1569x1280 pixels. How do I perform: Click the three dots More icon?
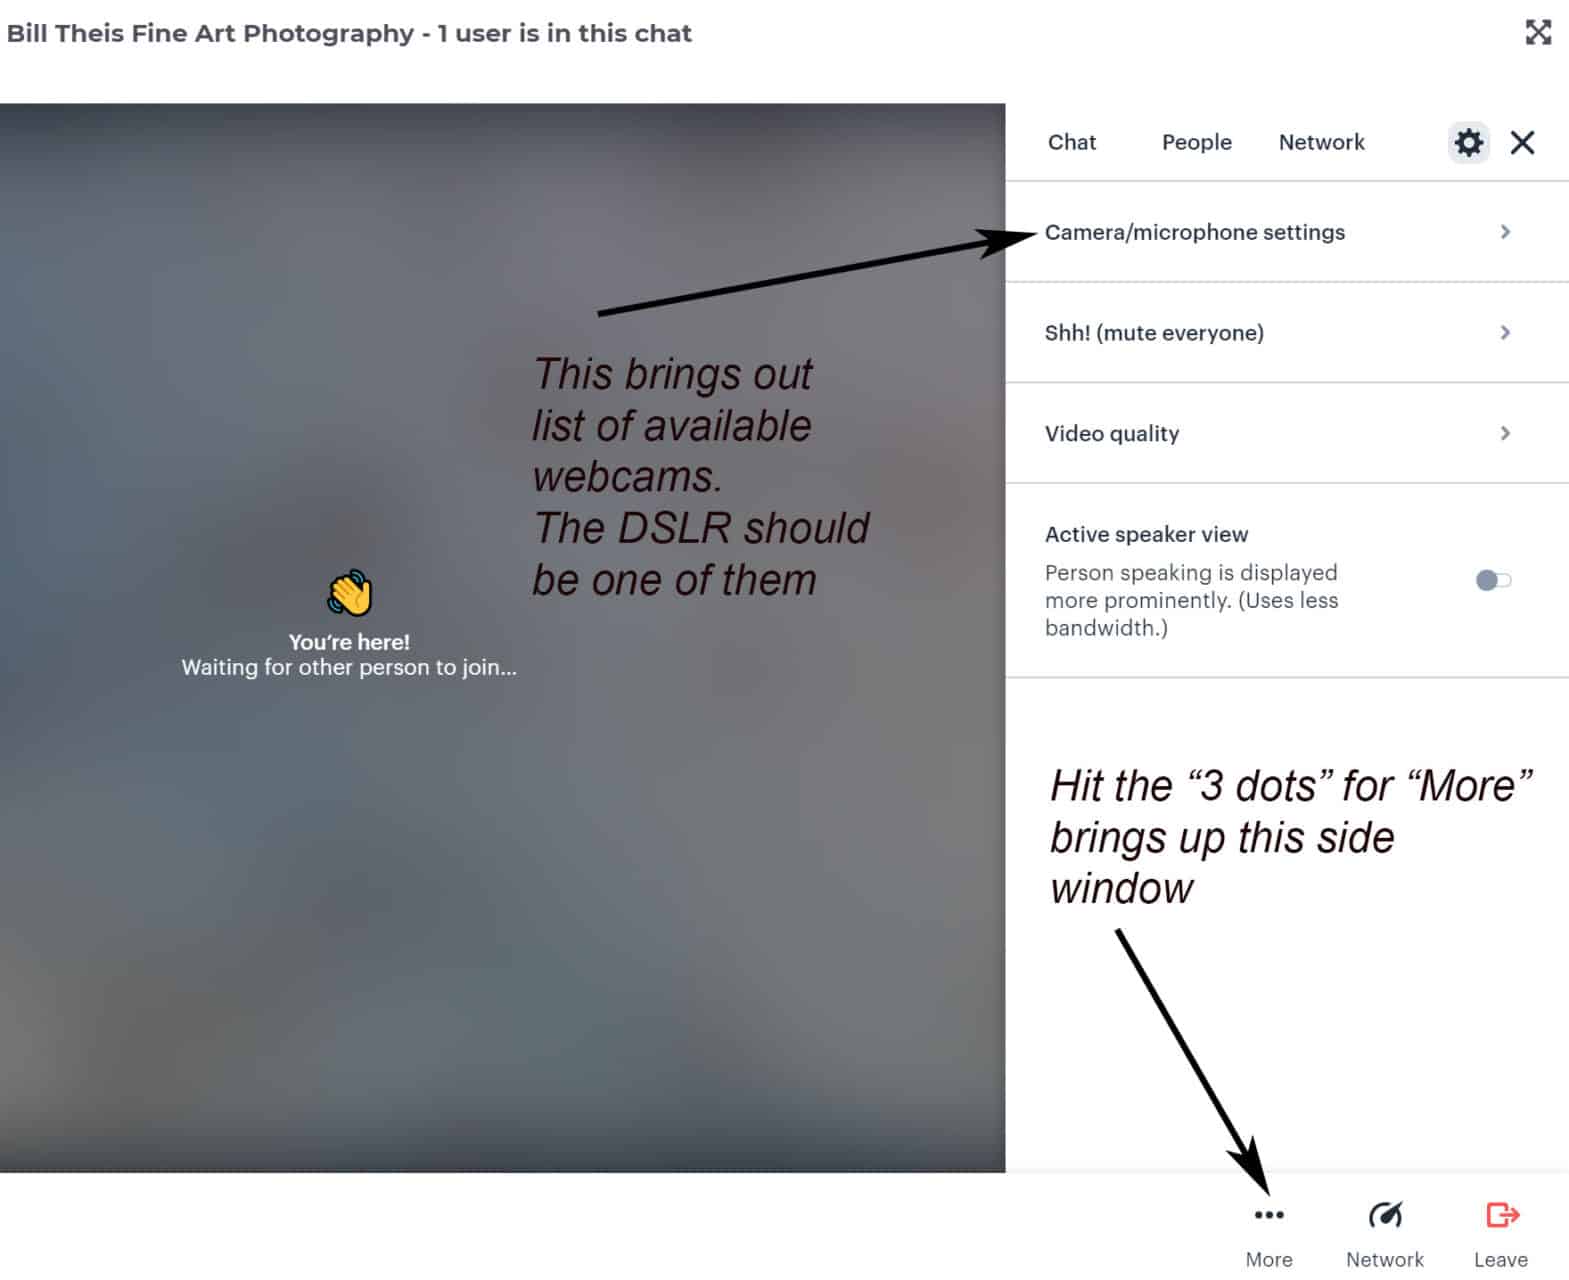click(x=1269, y=1215)
